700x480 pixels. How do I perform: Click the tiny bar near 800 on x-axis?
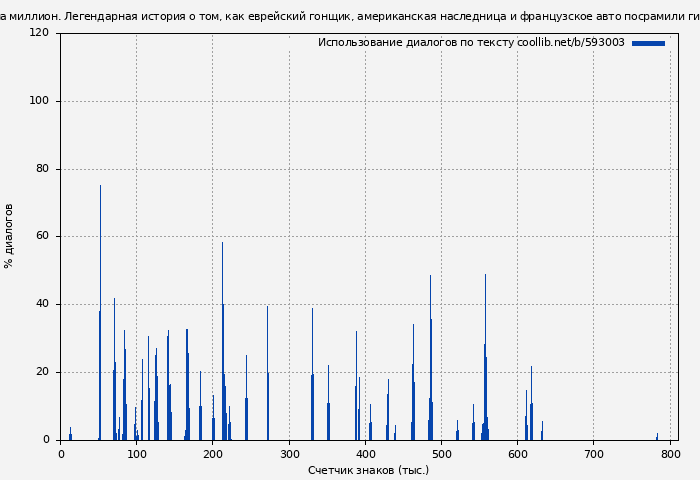click(x=657, y=436)
